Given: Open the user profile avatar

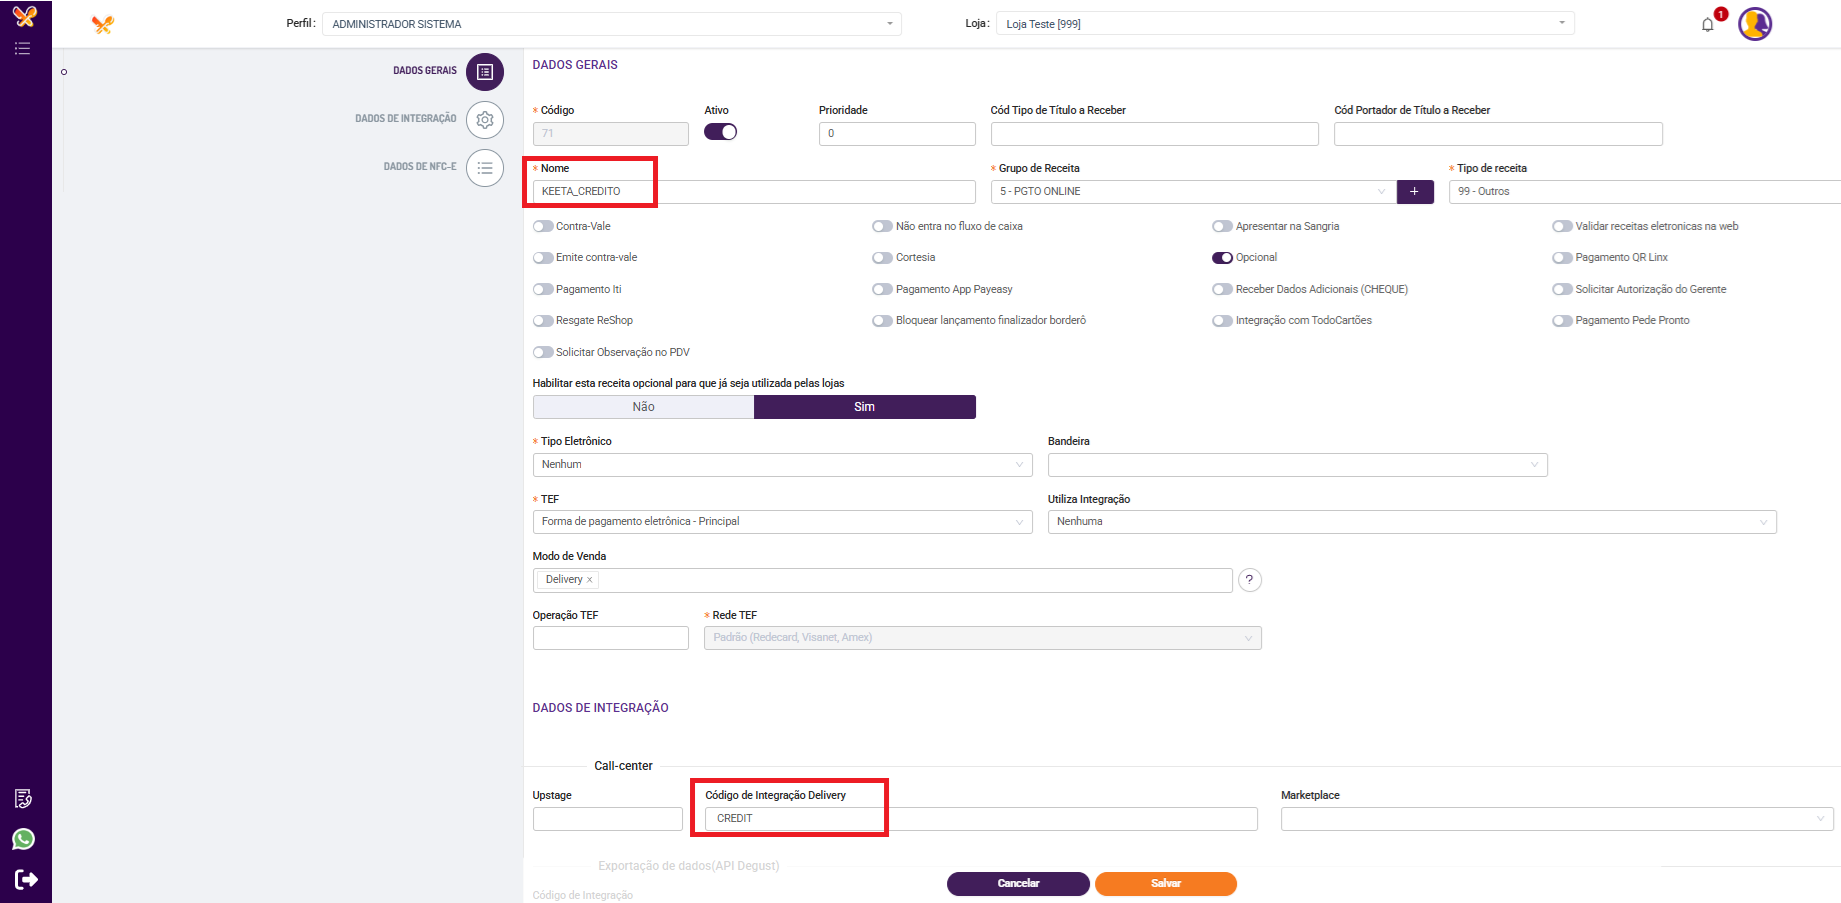Looking at the screenshot, I should (1754, 24).
